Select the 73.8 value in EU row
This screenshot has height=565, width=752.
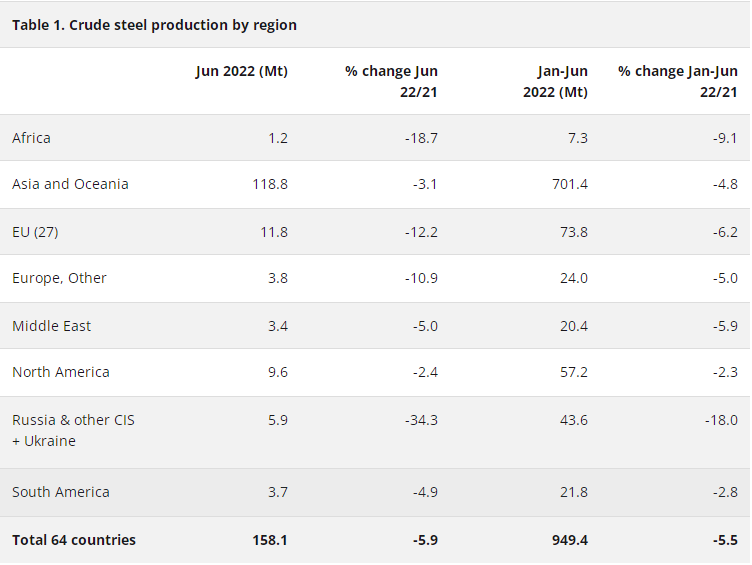[x=573, y=232]
